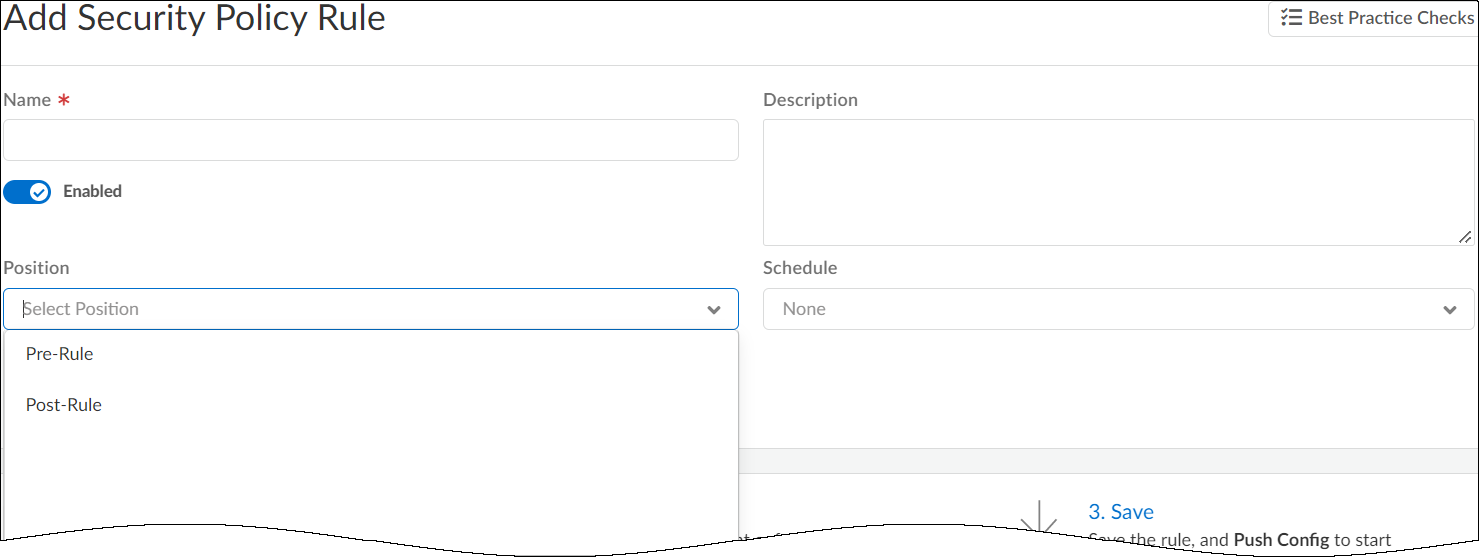Click the Push Config bold text

click(x=1281, y=540)
